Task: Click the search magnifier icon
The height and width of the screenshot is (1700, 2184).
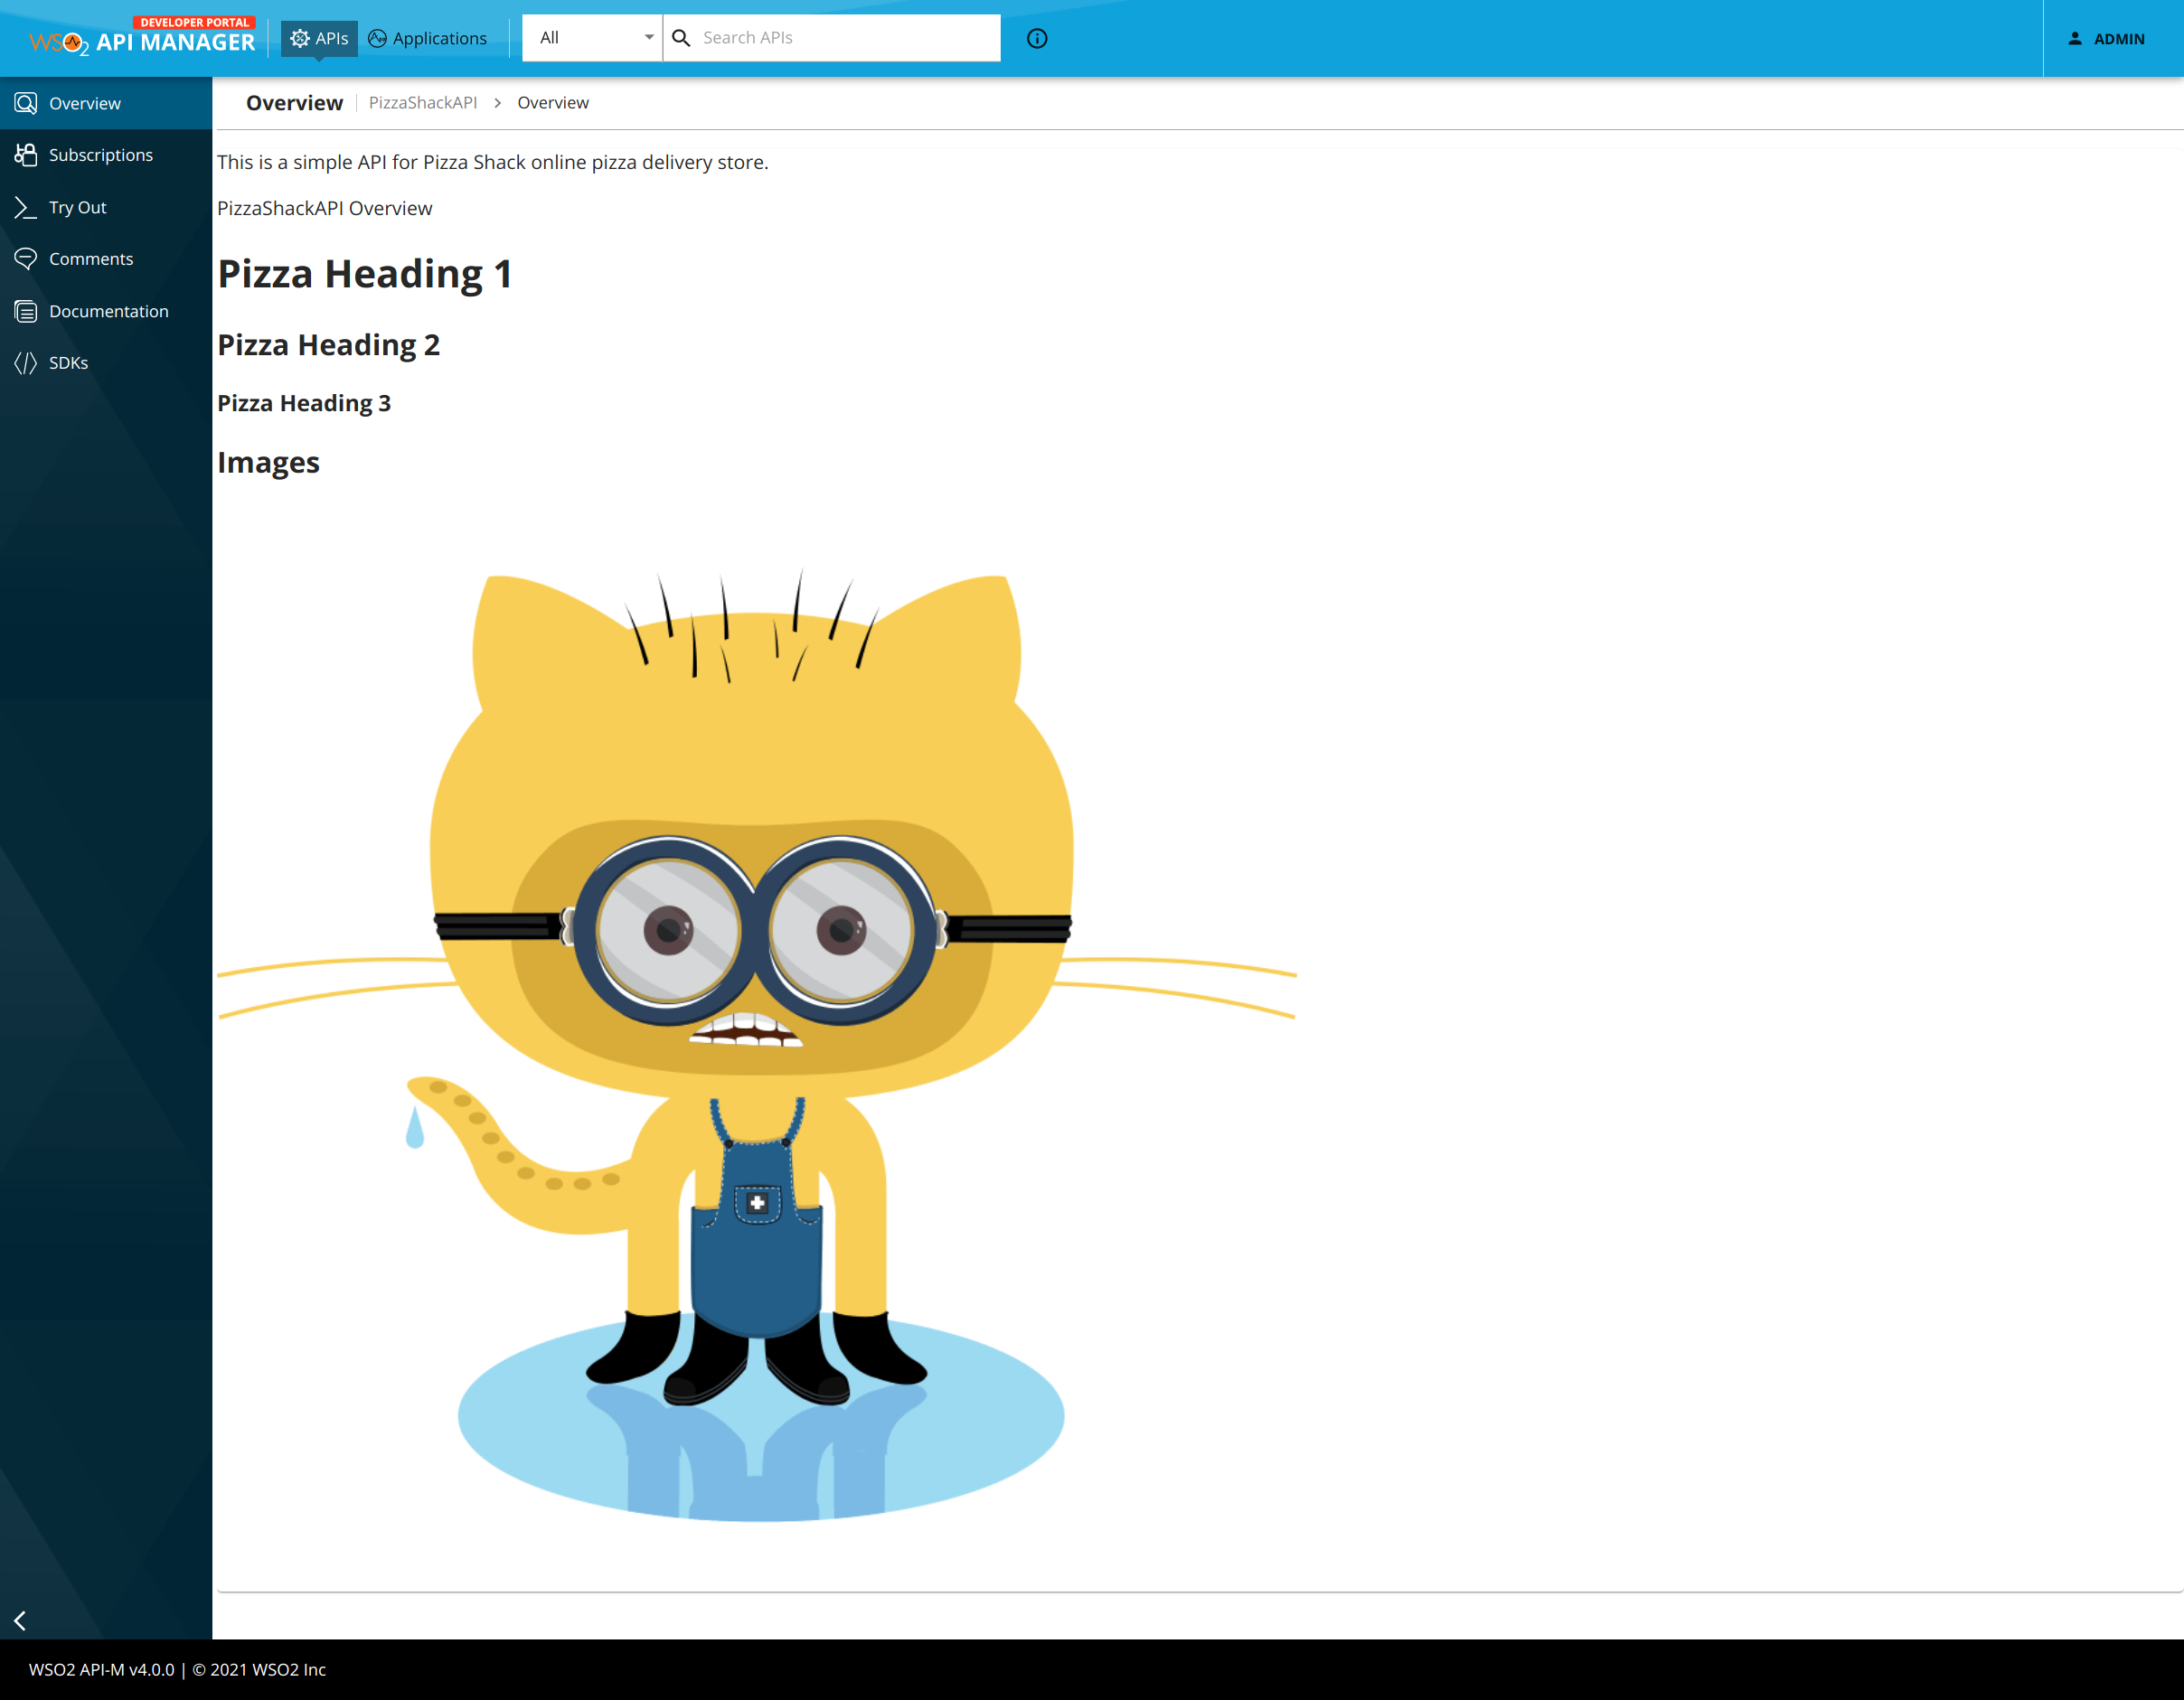Action: click(x=681, y=37)
